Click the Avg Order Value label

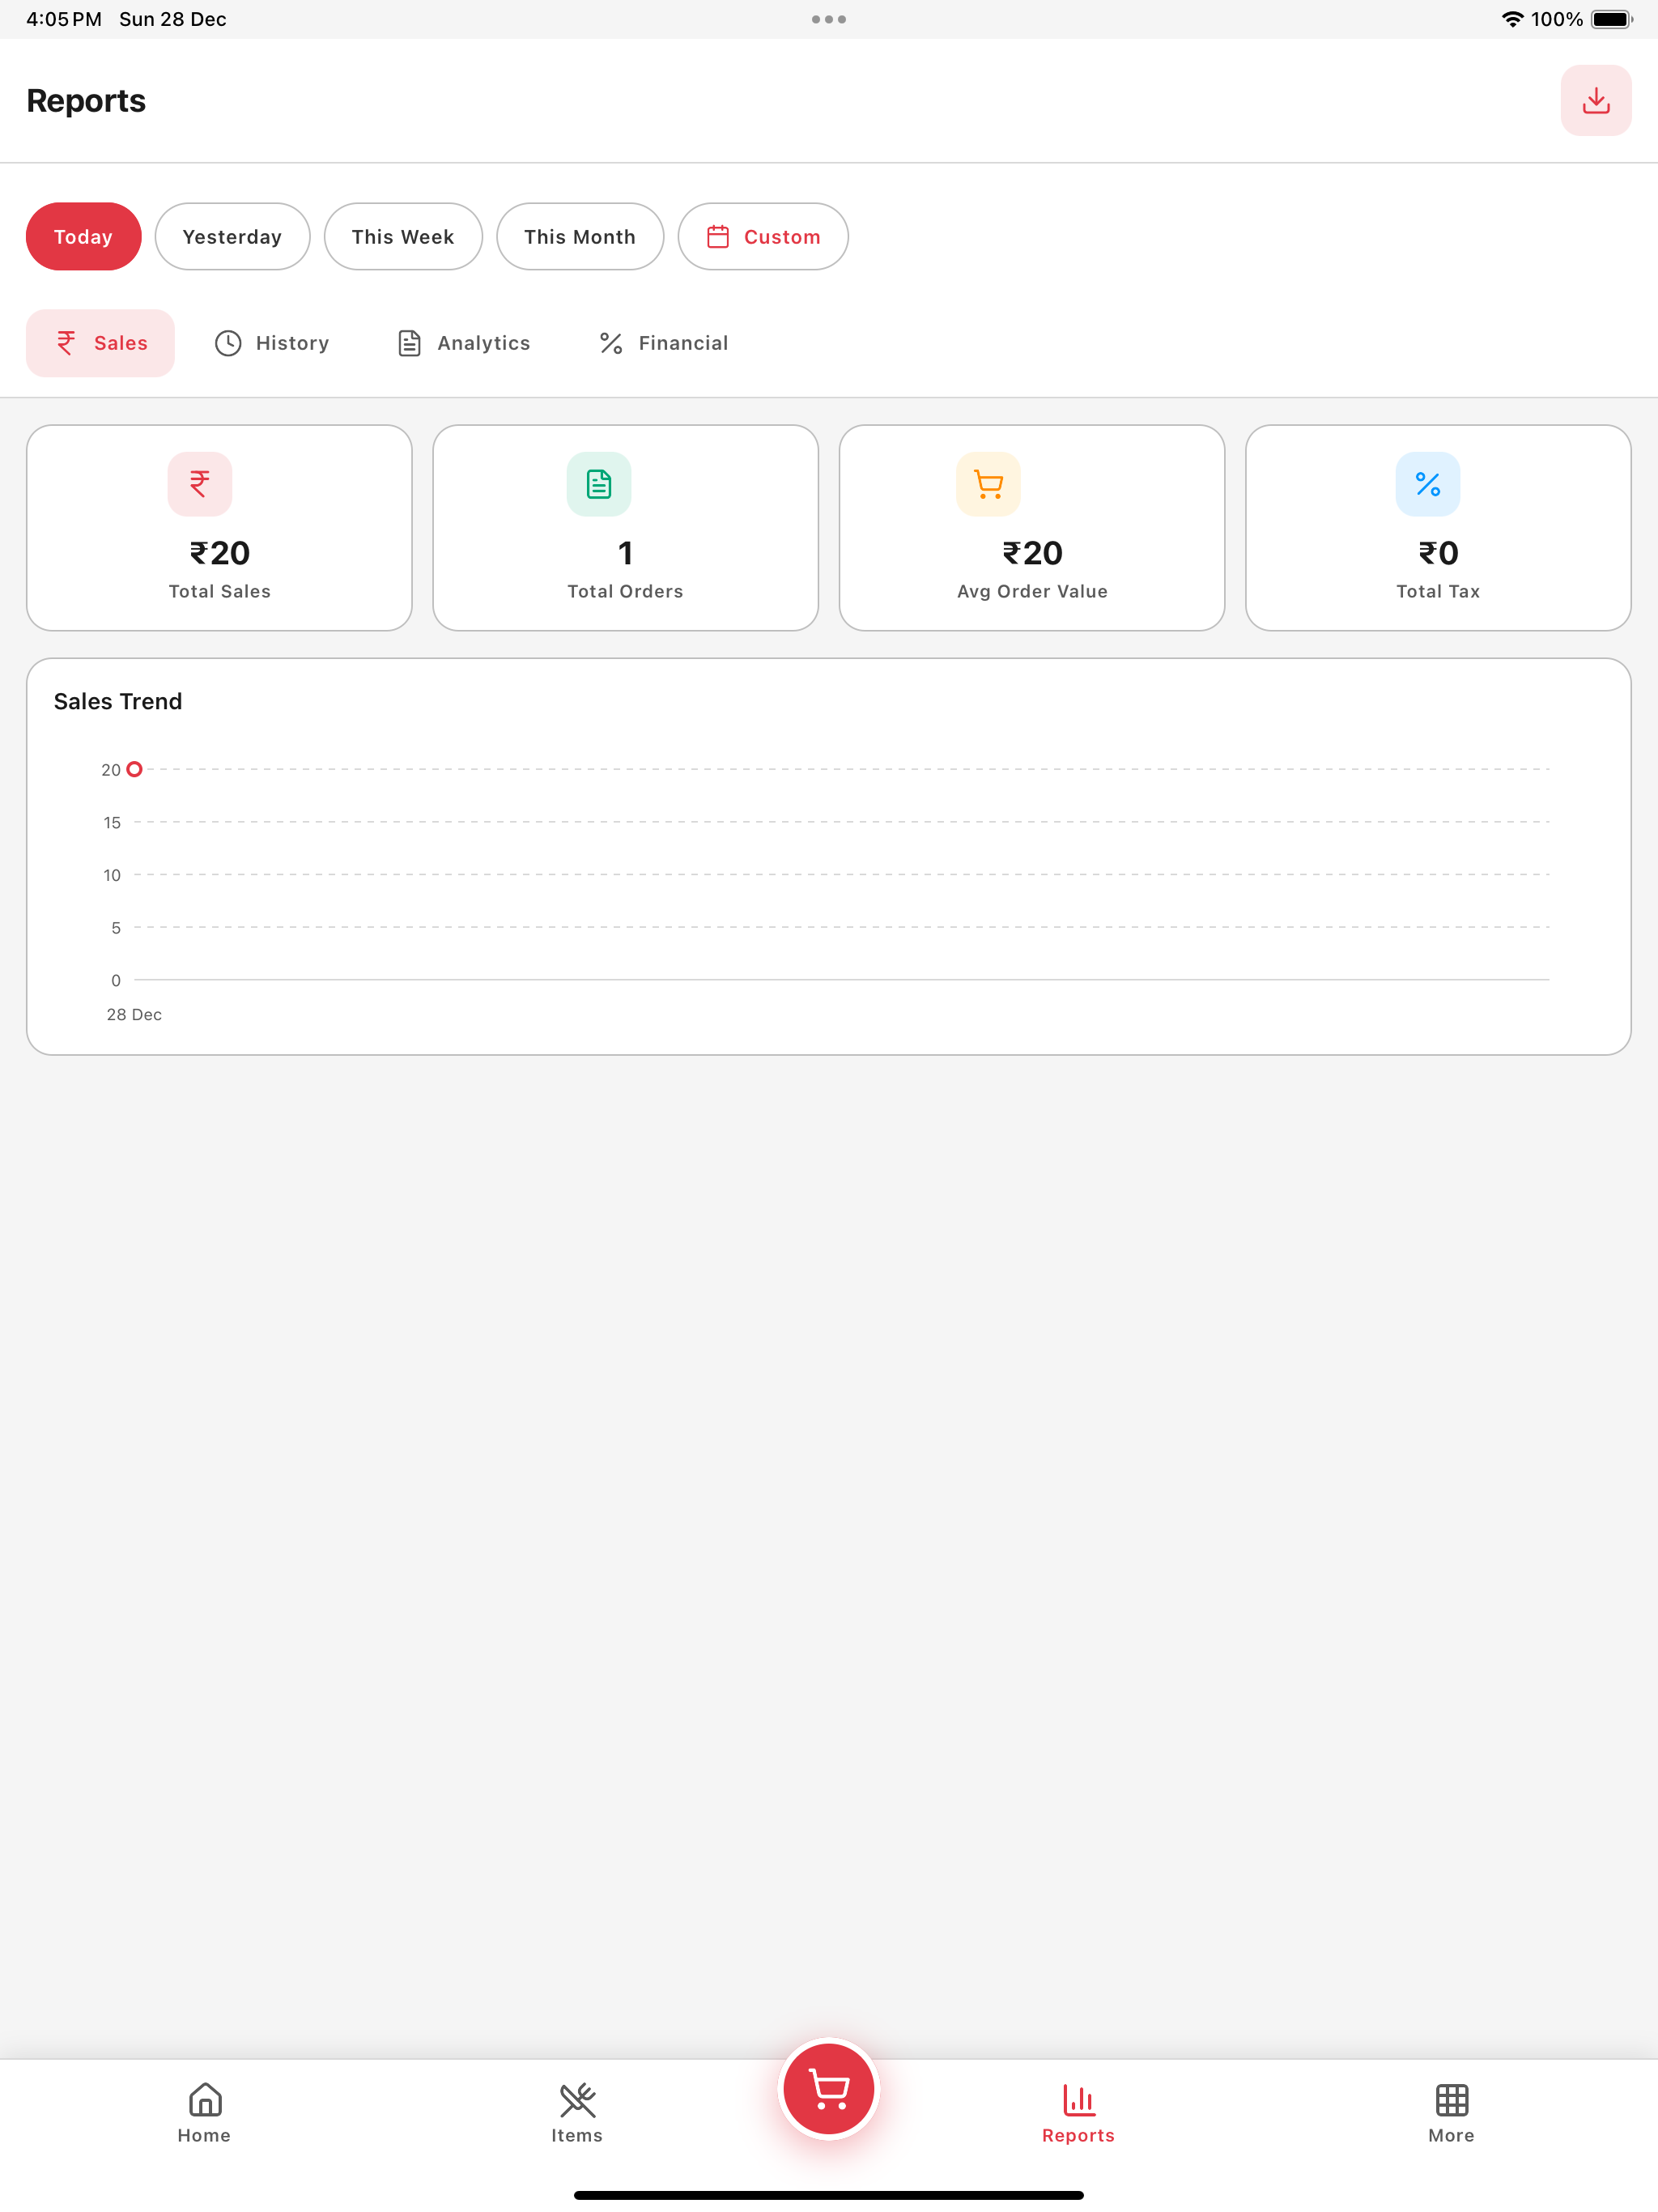point(1032,591)
